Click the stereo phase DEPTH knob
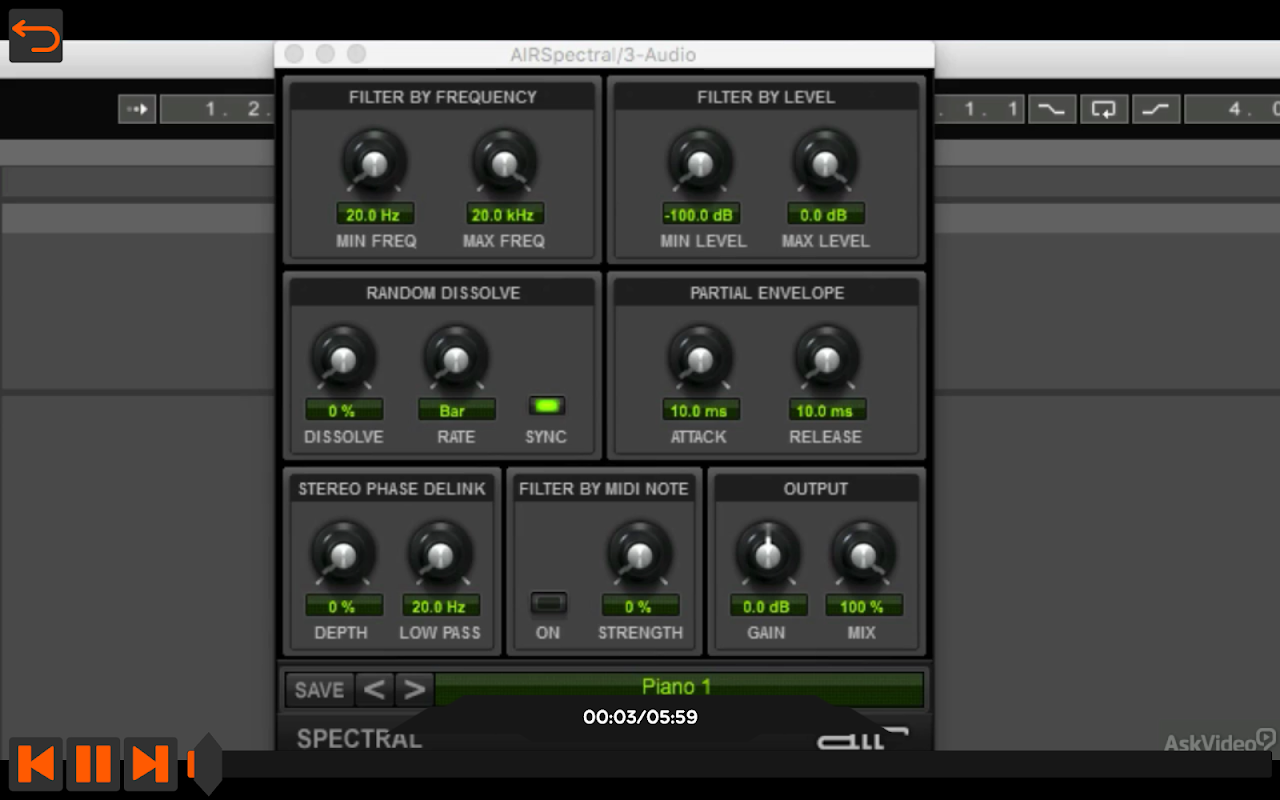This screenshot has height=800, width=1280. tap(343, 554)
